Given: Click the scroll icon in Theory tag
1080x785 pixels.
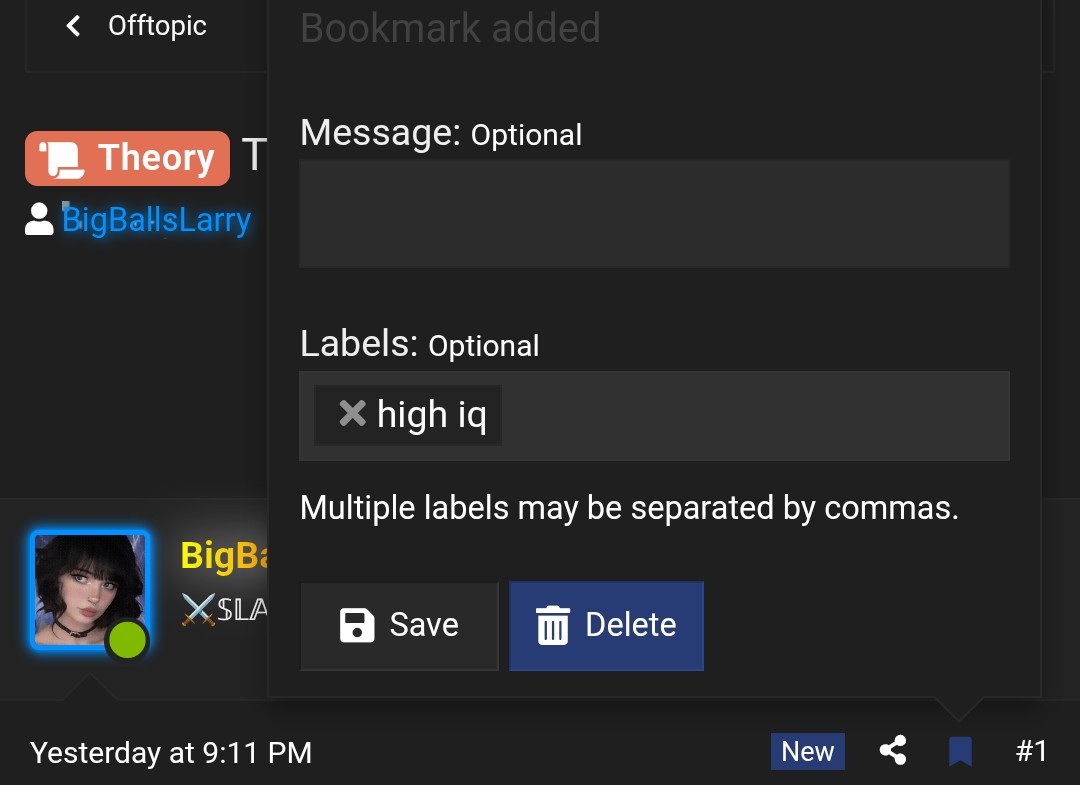Looking at the screenshot, I should pyautogui.click(x=62, y=160).
